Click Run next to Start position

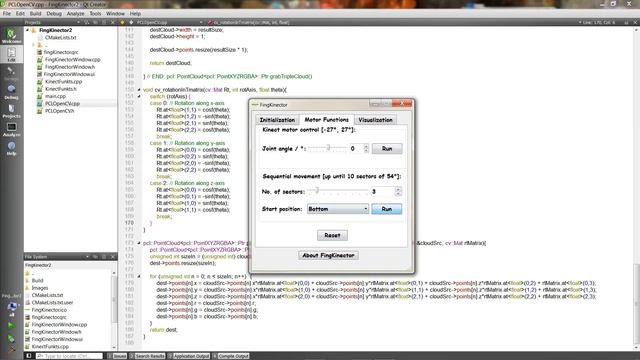pyautogui.click(x=387, y=209)
